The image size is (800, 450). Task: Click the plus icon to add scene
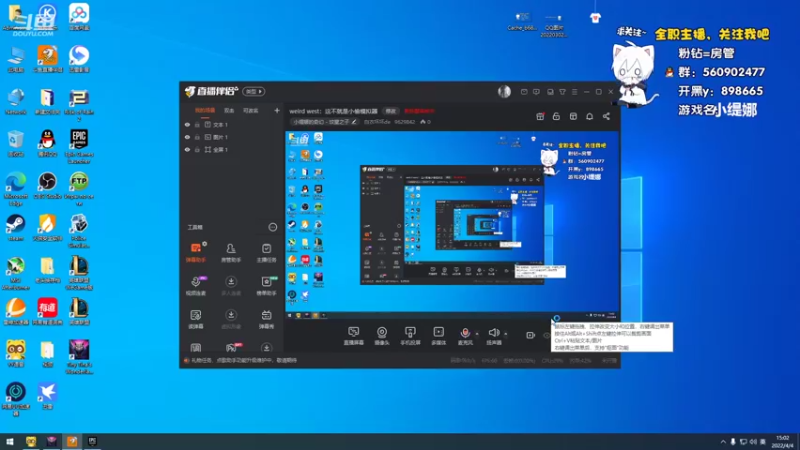[277, 110]
